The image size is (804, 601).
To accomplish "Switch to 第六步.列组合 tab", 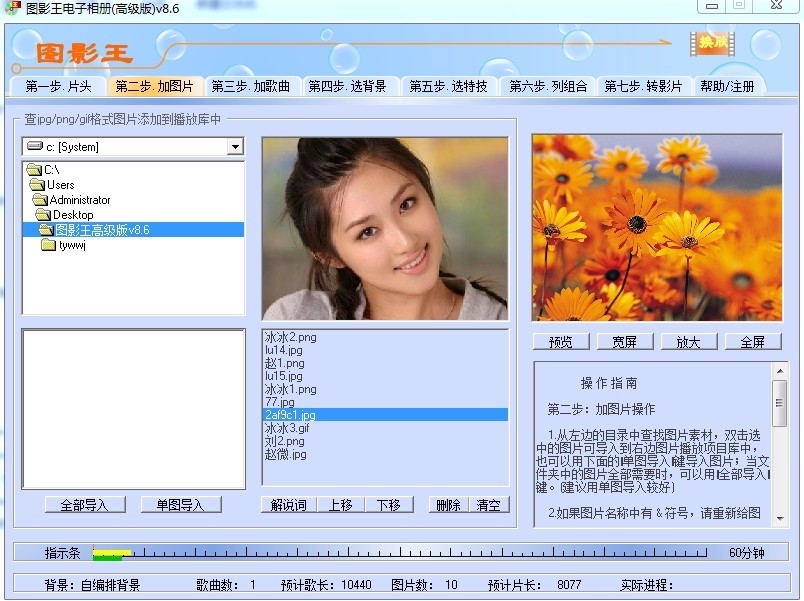I will coord(548,86).
